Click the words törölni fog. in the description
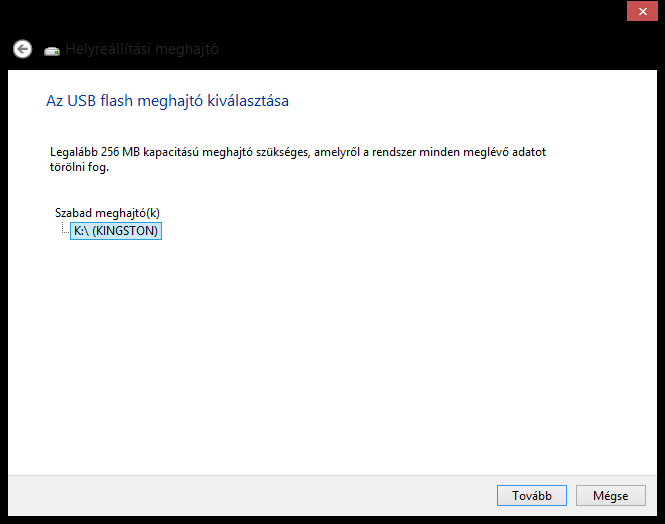This screenshot has width=665, height=524. click(x=79, y=167)
